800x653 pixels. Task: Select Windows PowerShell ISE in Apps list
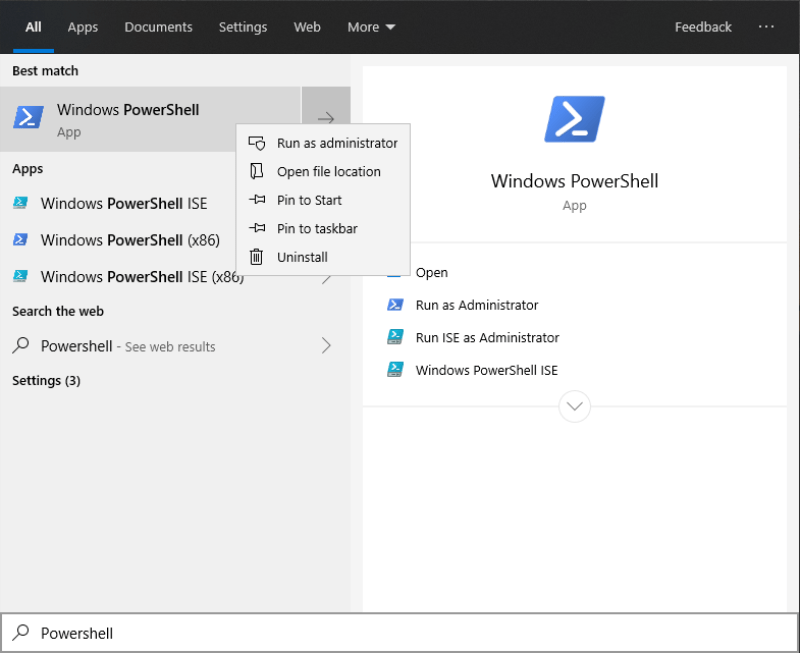(124, 204)
